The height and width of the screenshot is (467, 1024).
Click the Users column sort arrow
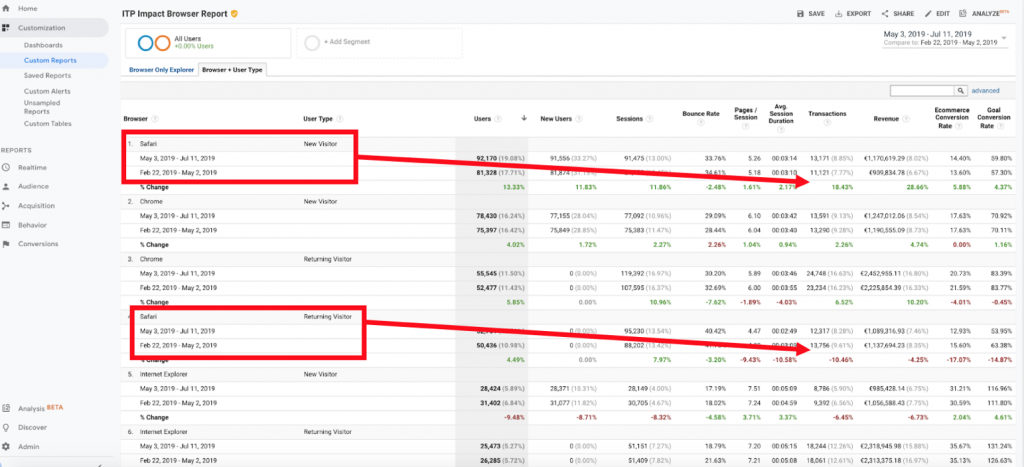tap(523, 118)
